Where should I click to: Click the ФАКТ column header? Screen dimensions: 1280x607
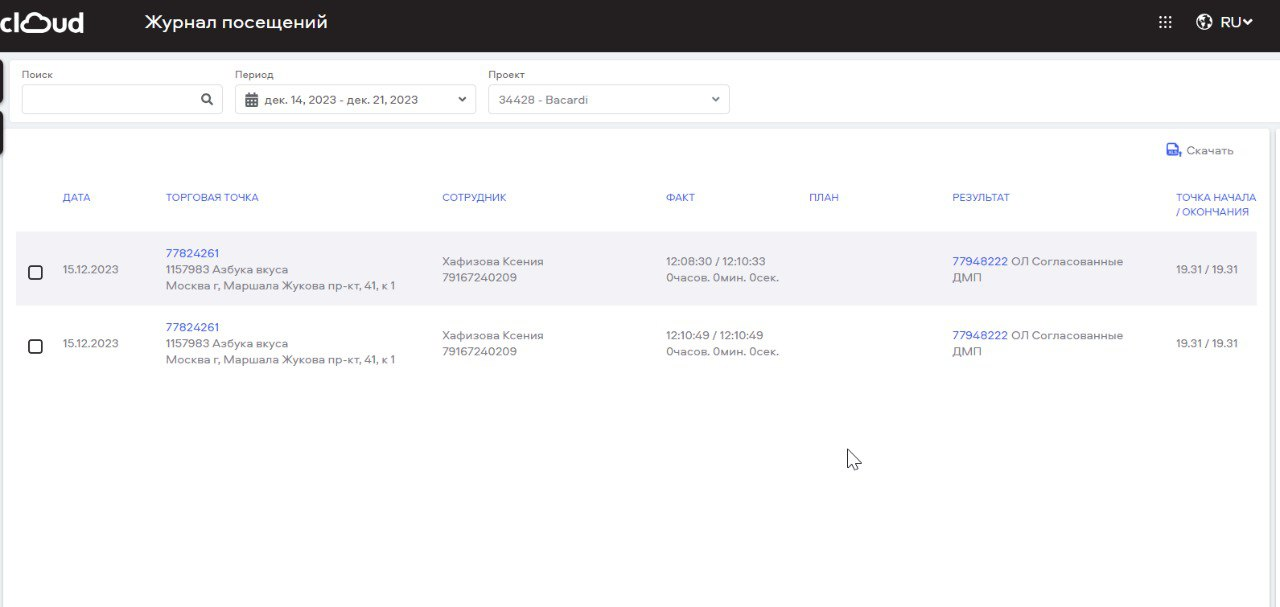[x=680, y=197]
